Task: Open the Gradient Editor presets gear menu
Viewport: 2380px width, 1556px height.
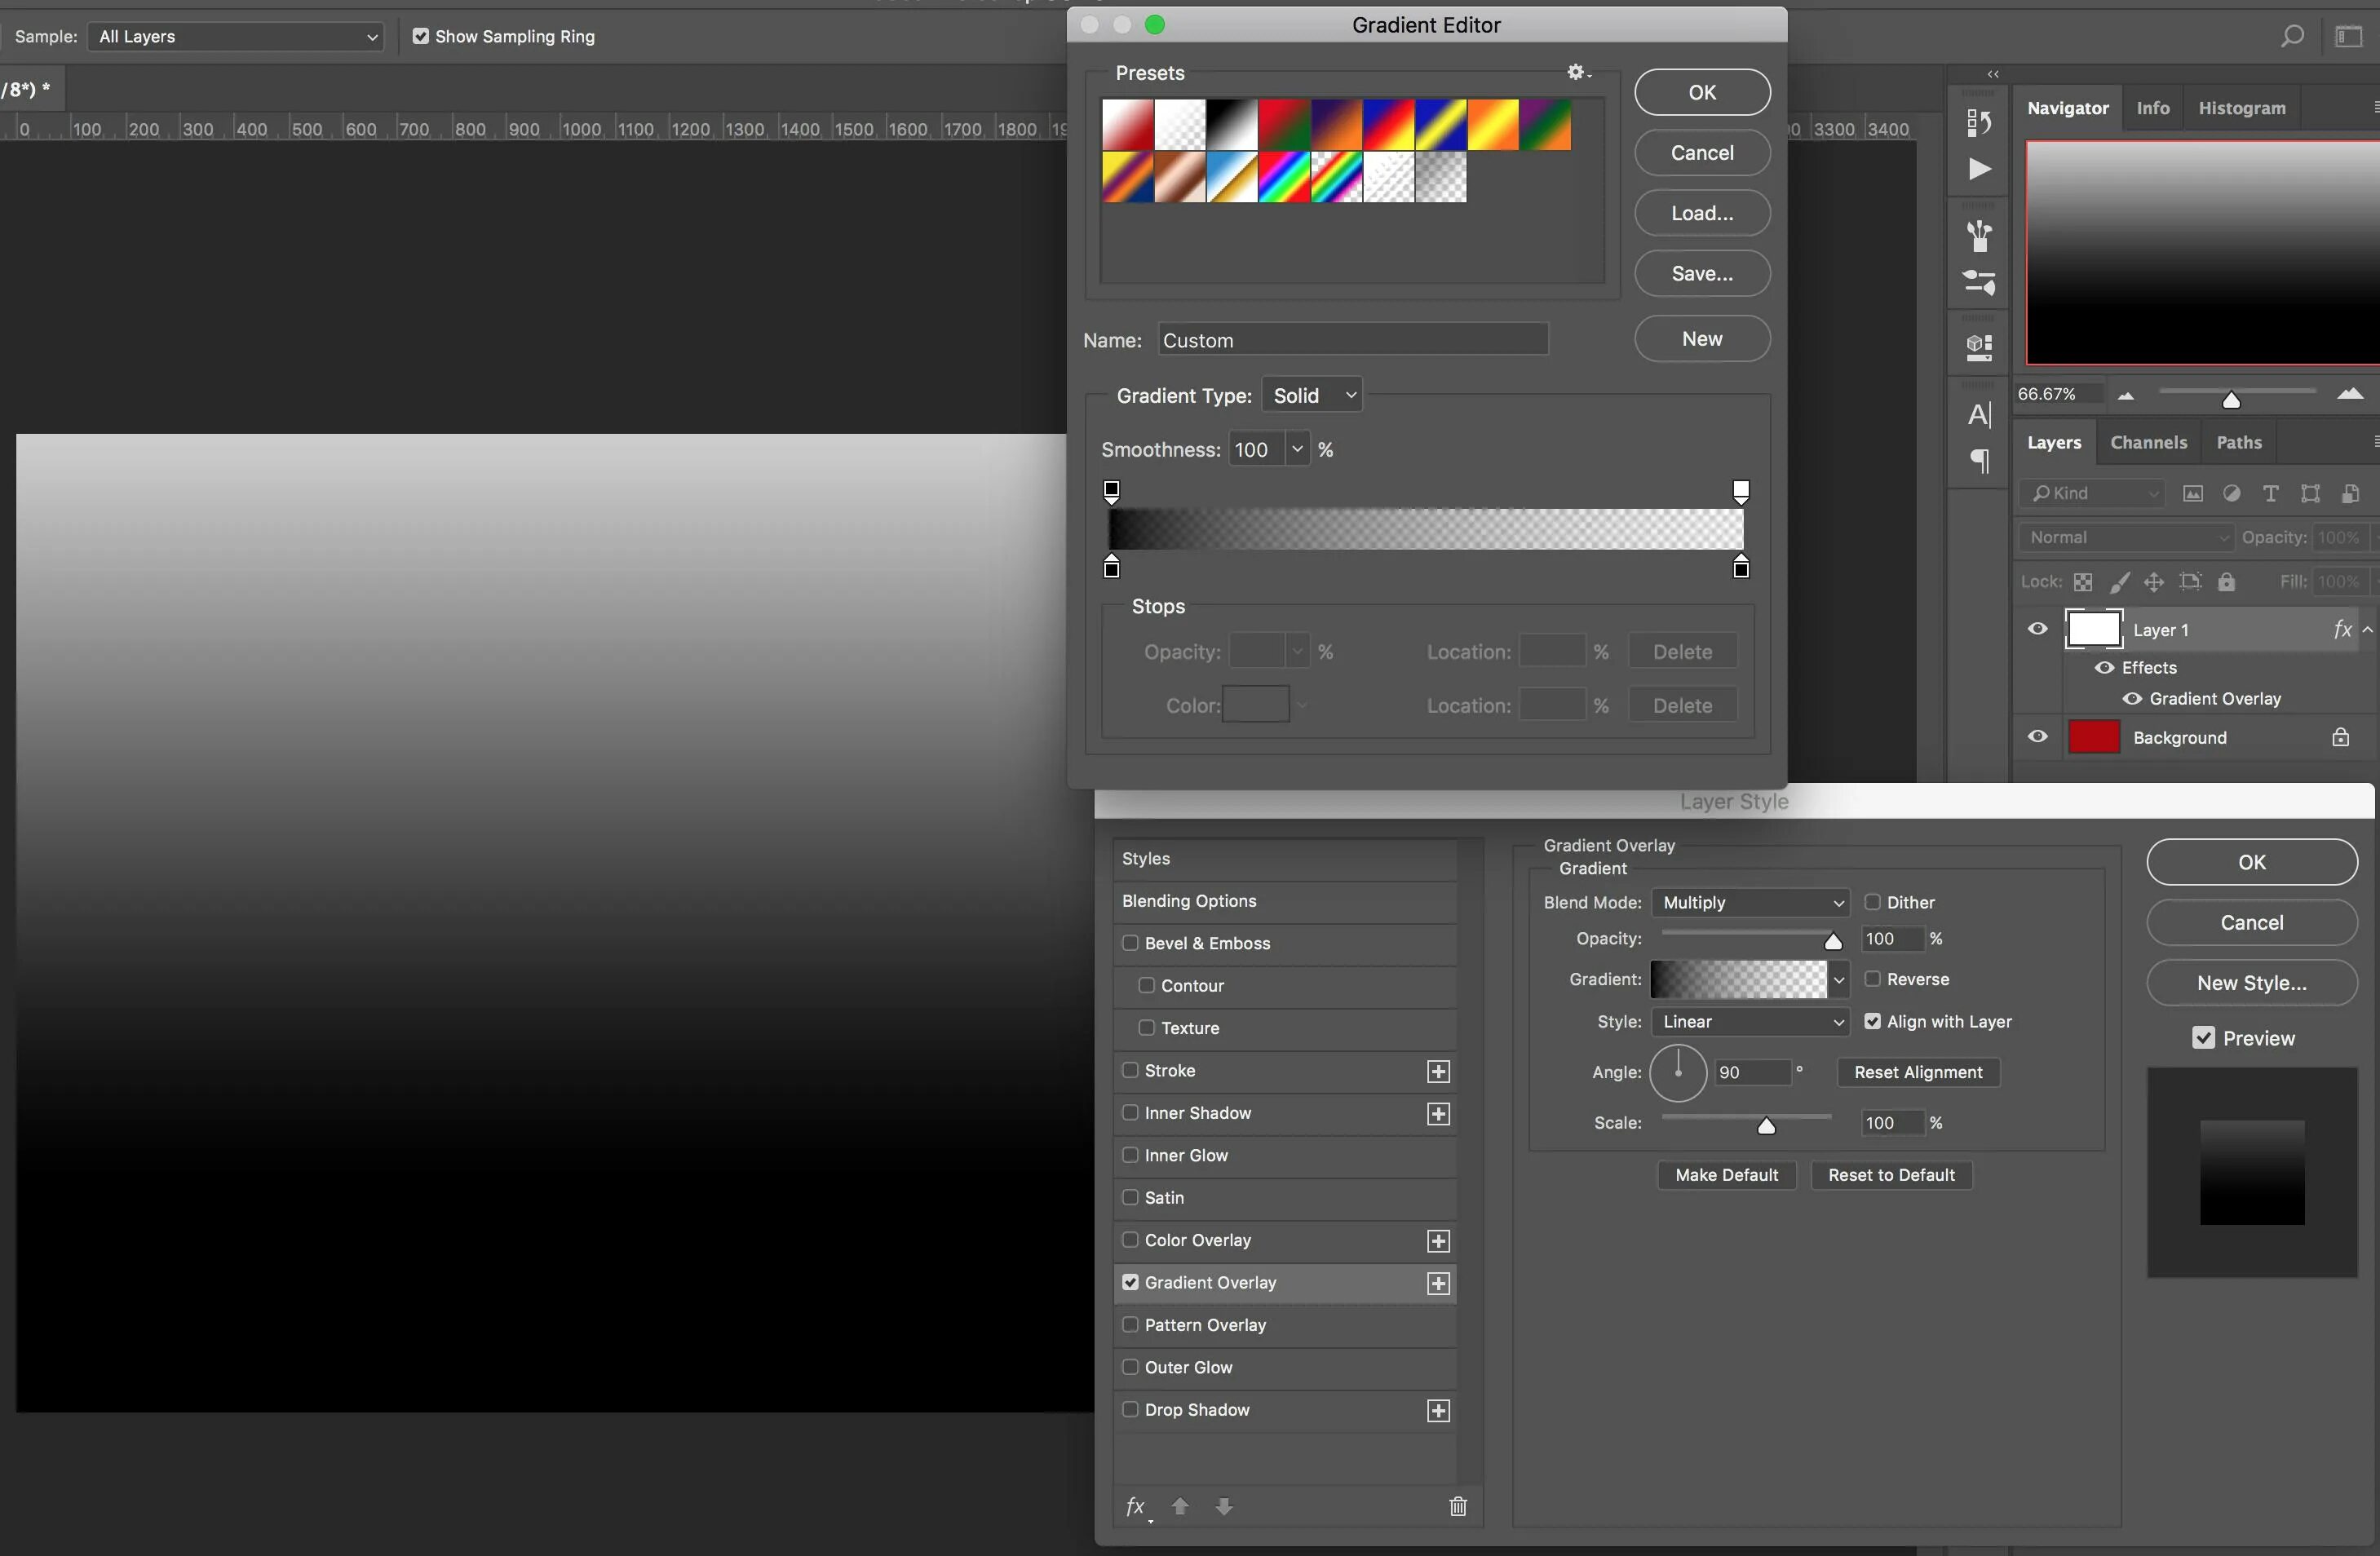Action: [1578, 72]
